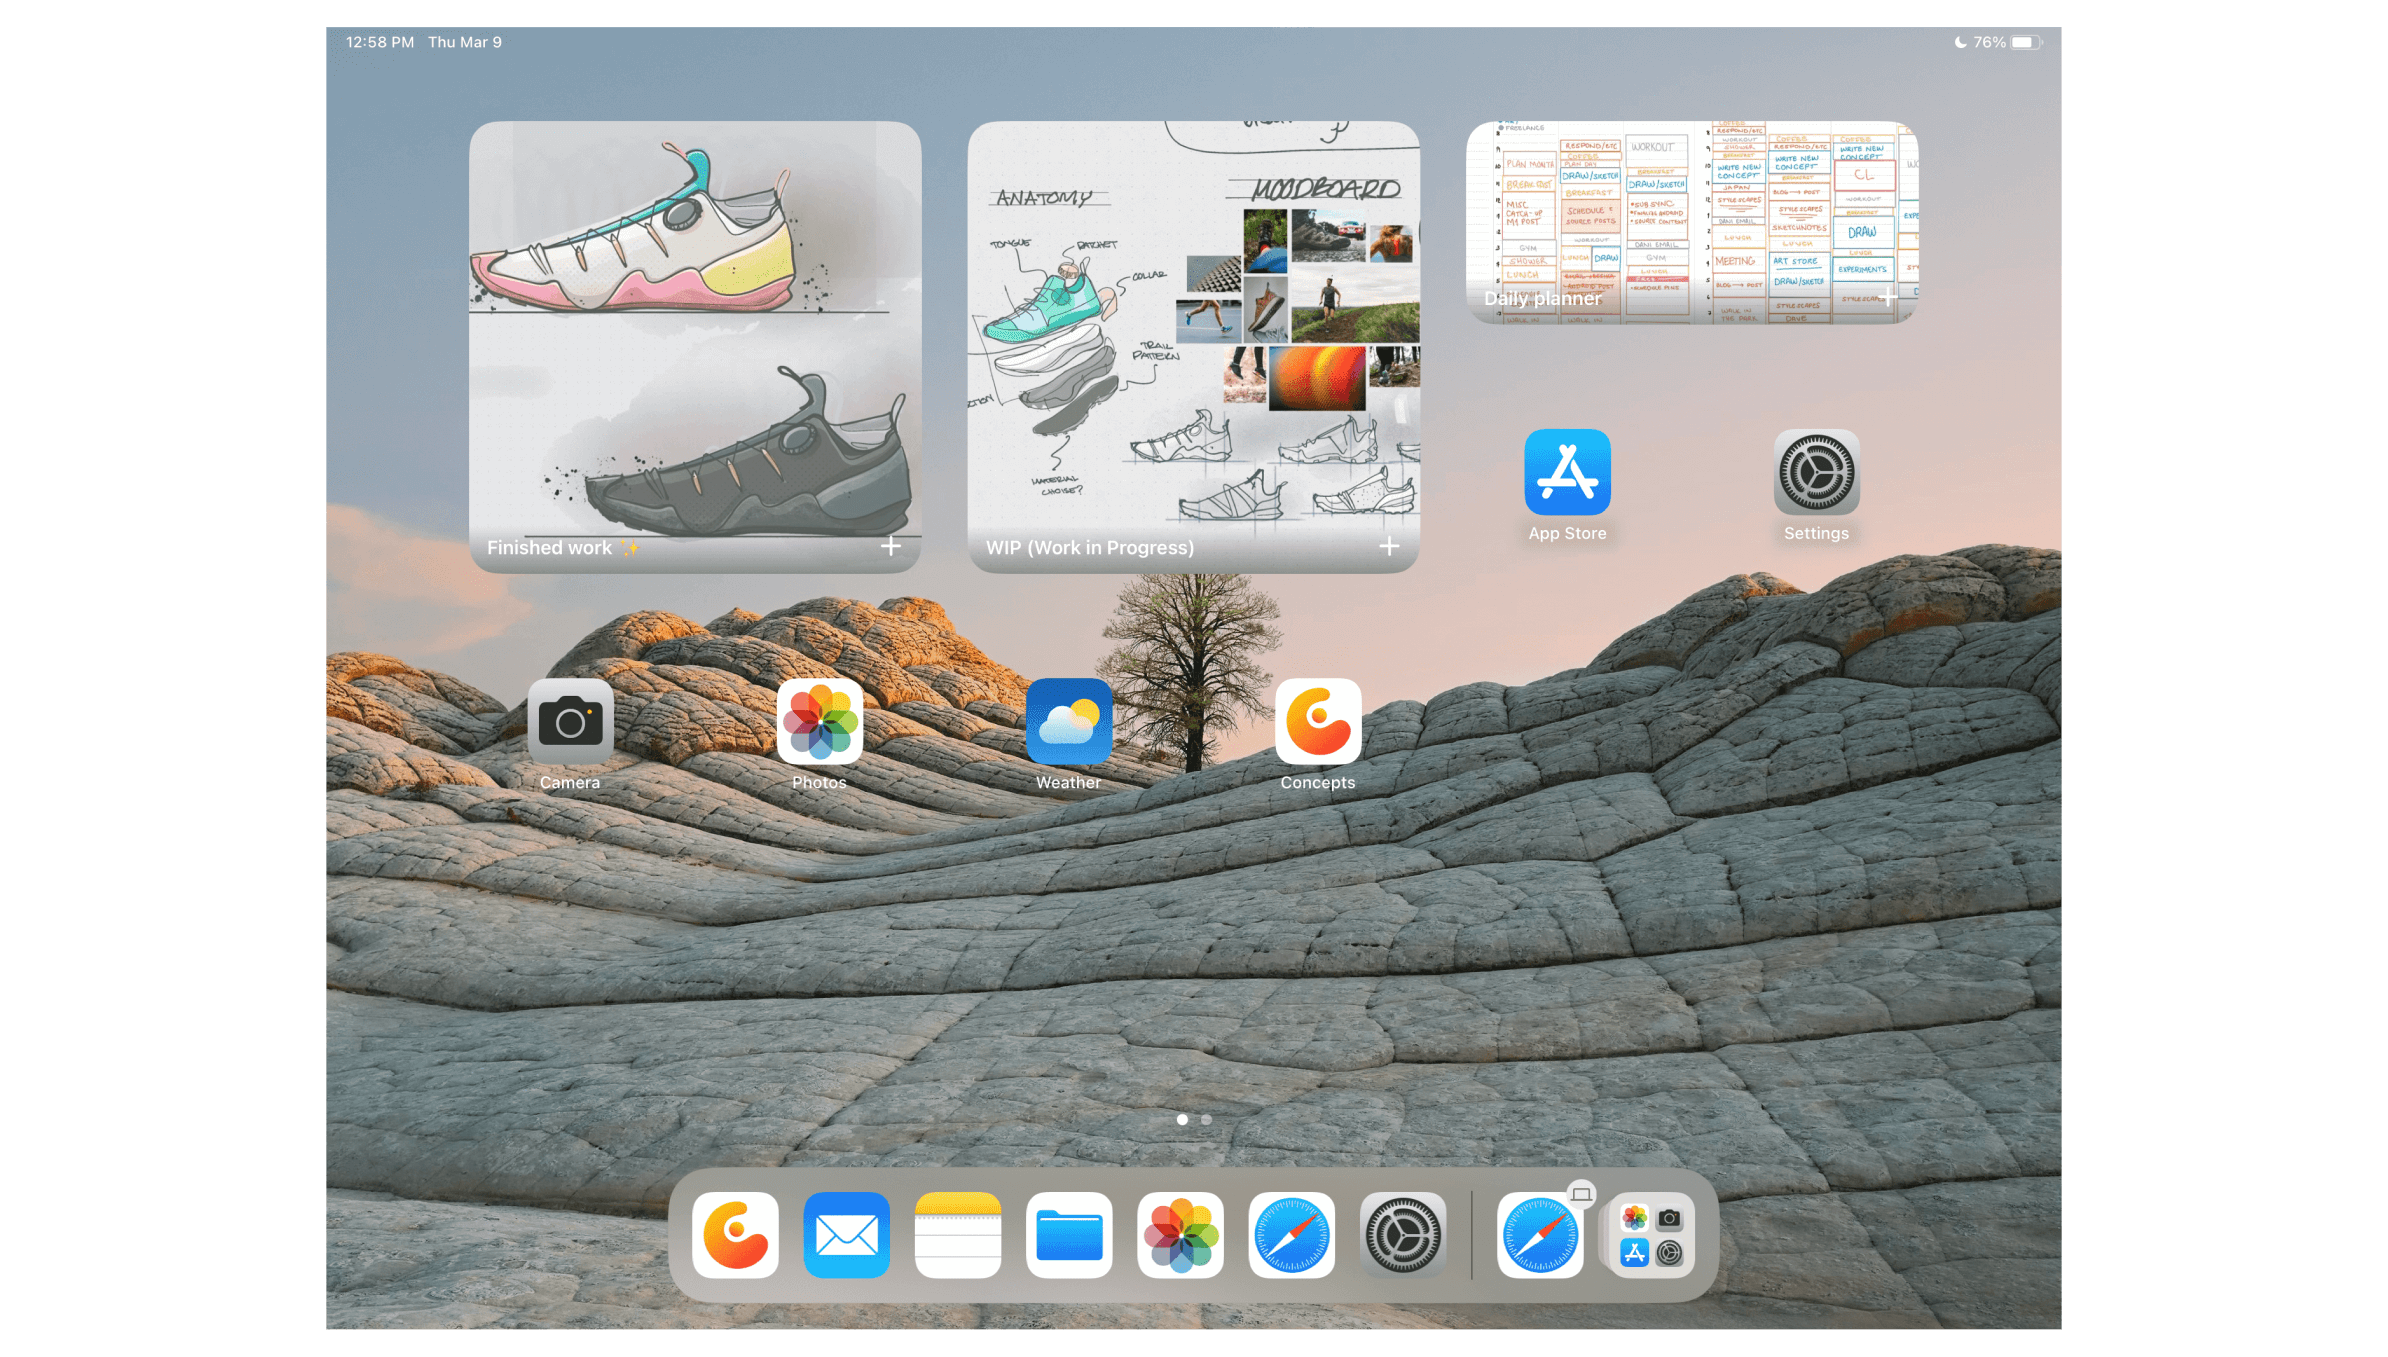Viewport: 2388px width, 1357px height.
Task: Add new drawing in WIP widget
Action: [x=1389, y=546]
